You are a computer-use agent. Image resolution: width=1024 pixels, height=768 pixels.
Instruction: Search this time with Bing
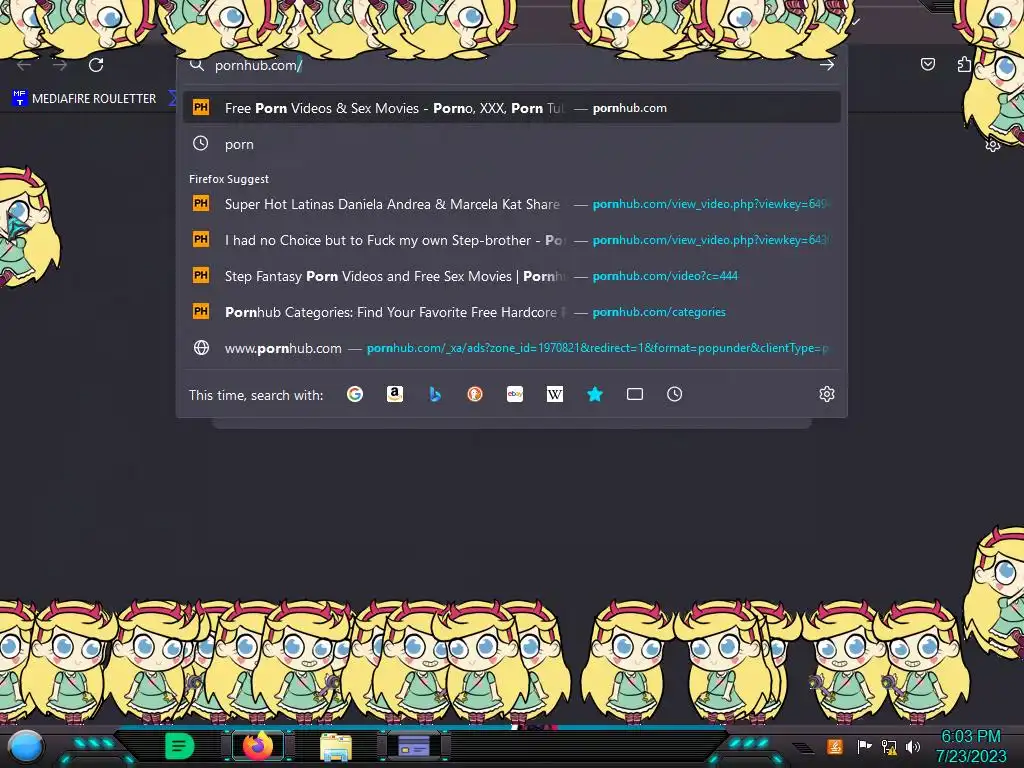tap(435, 394)
